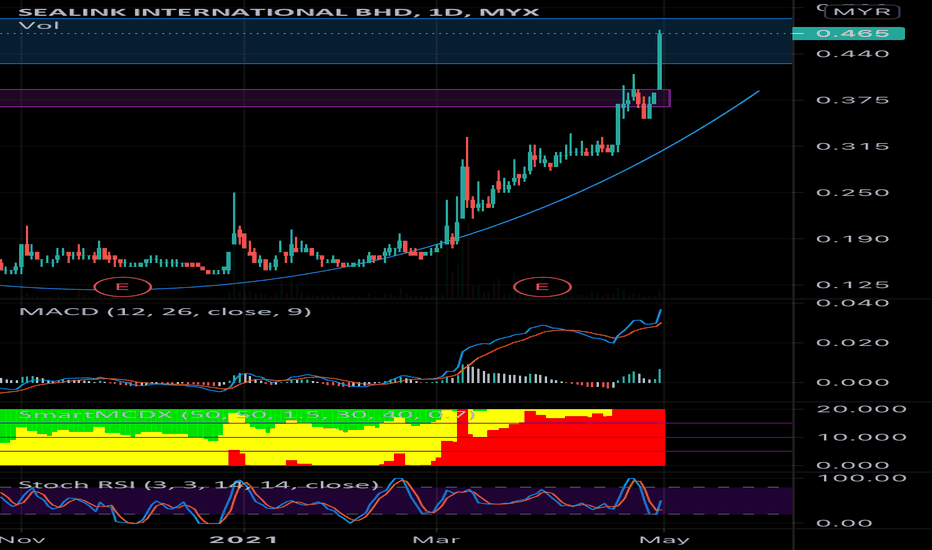
Task: Click the May date axis label
Action: pos(664,540)
